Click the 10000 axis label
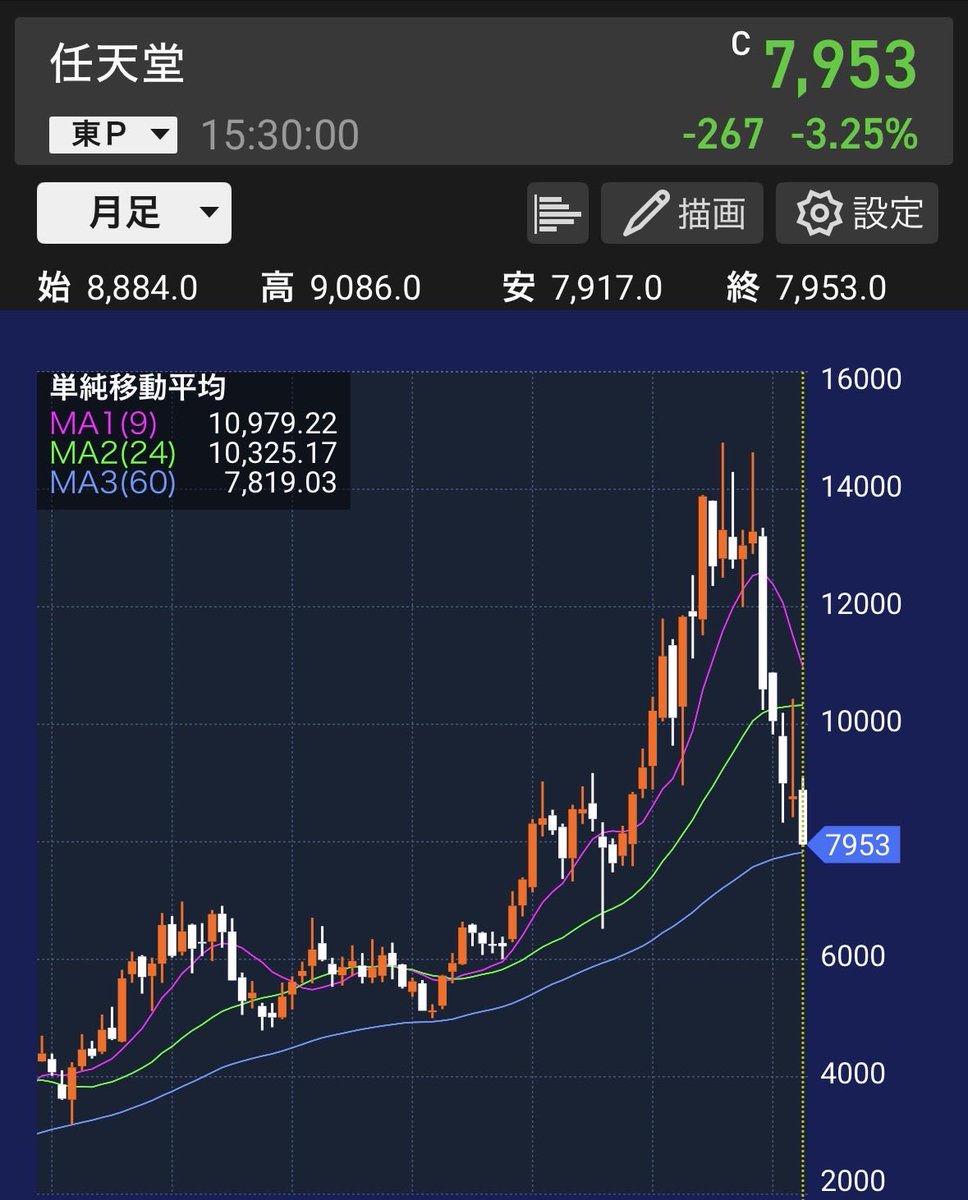Screen dimensions: 968x1200 pyautogui.click(x=861, y=721)
